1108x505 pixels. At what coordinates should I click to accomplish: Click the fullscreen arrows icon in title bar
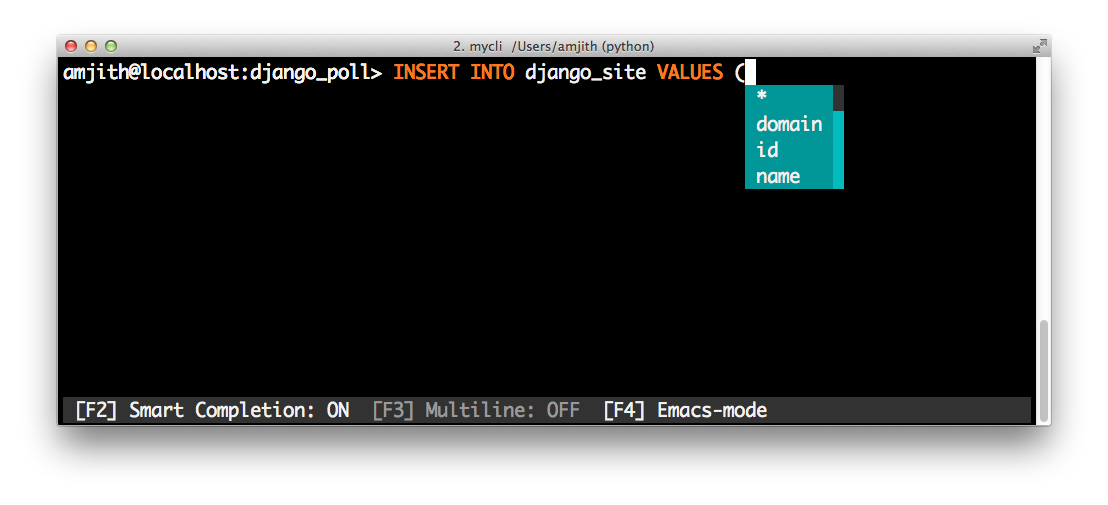click(1039, 46)
